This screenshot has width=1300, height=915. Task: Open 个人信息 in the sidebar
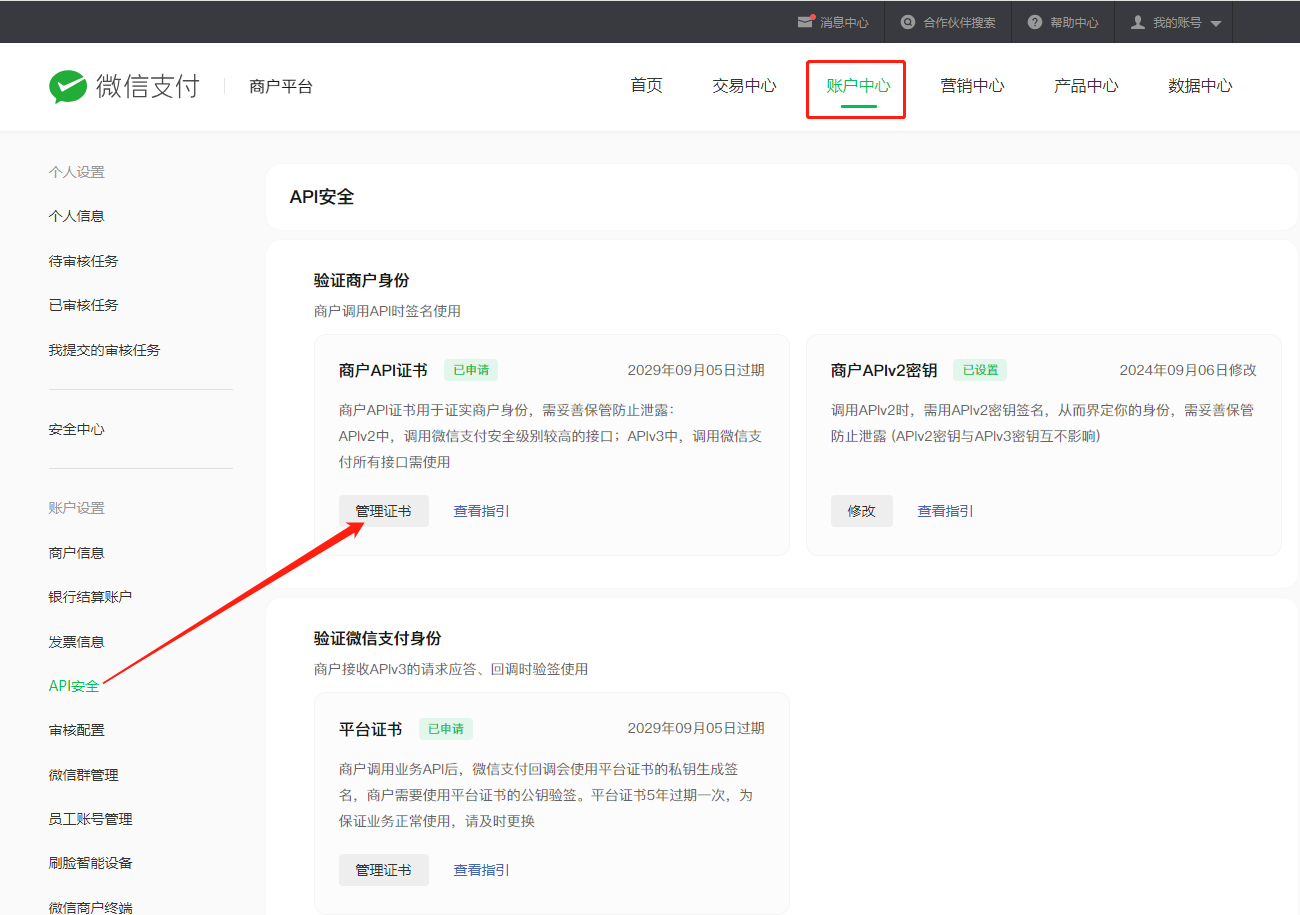point(76,216)
